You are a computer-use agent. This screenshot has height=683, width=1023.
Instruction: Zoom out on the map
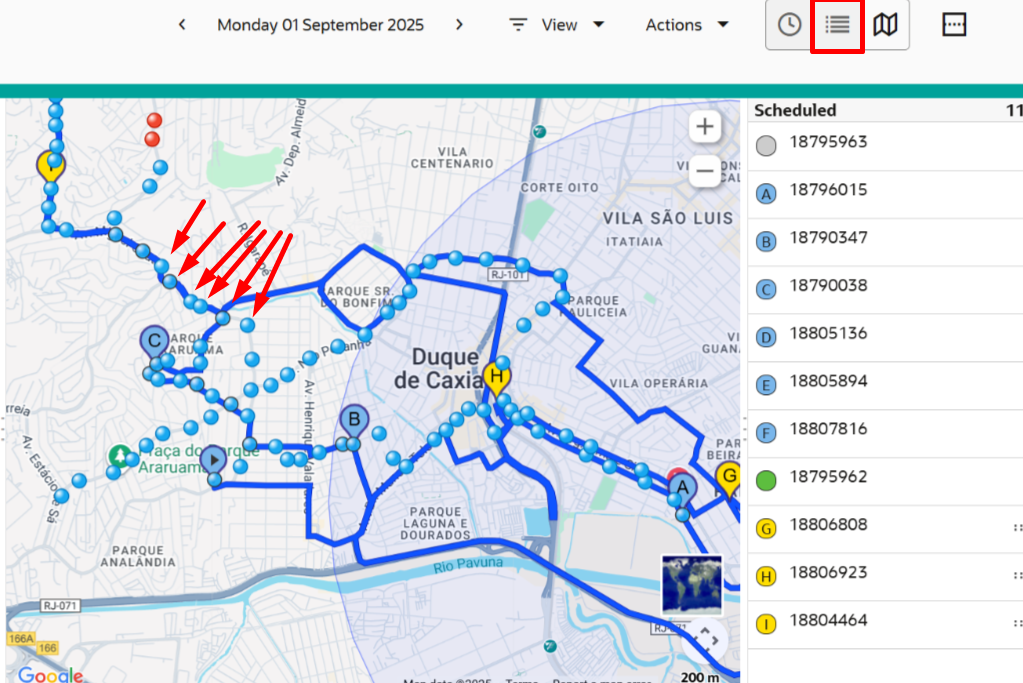(x=705, y=172)
